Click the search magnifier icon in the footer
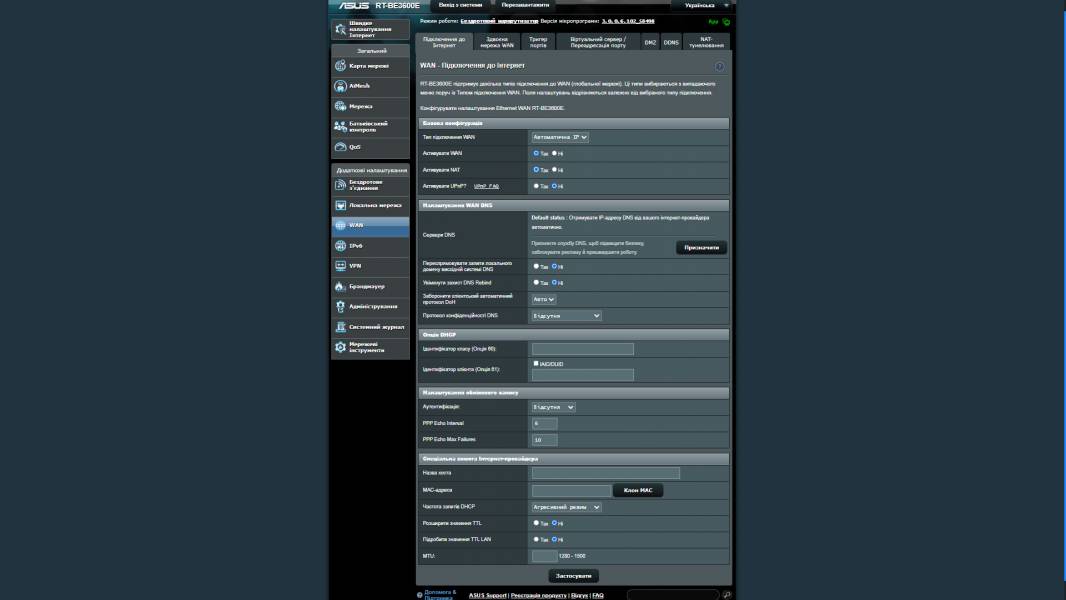 (727, 595)
